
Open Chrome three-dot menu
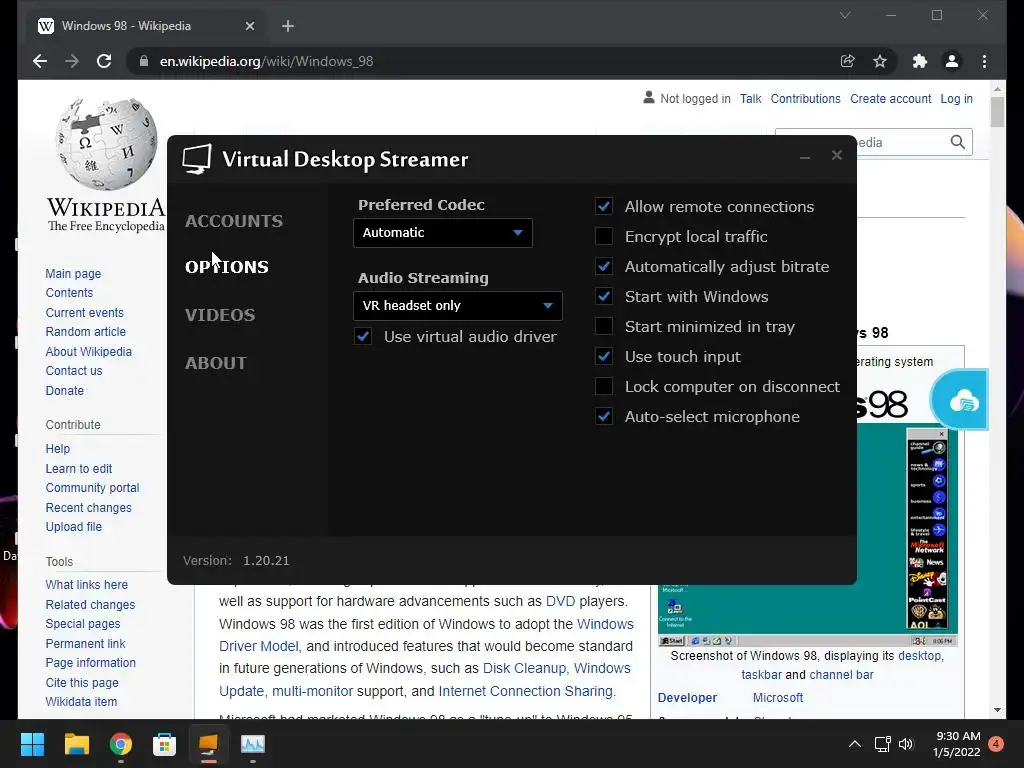984,61
